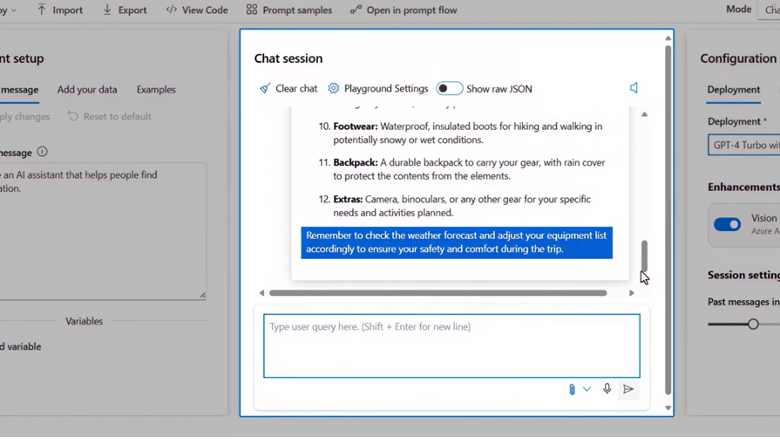Click the chat messages vertical scrollbar thumb

pos(644,256)
